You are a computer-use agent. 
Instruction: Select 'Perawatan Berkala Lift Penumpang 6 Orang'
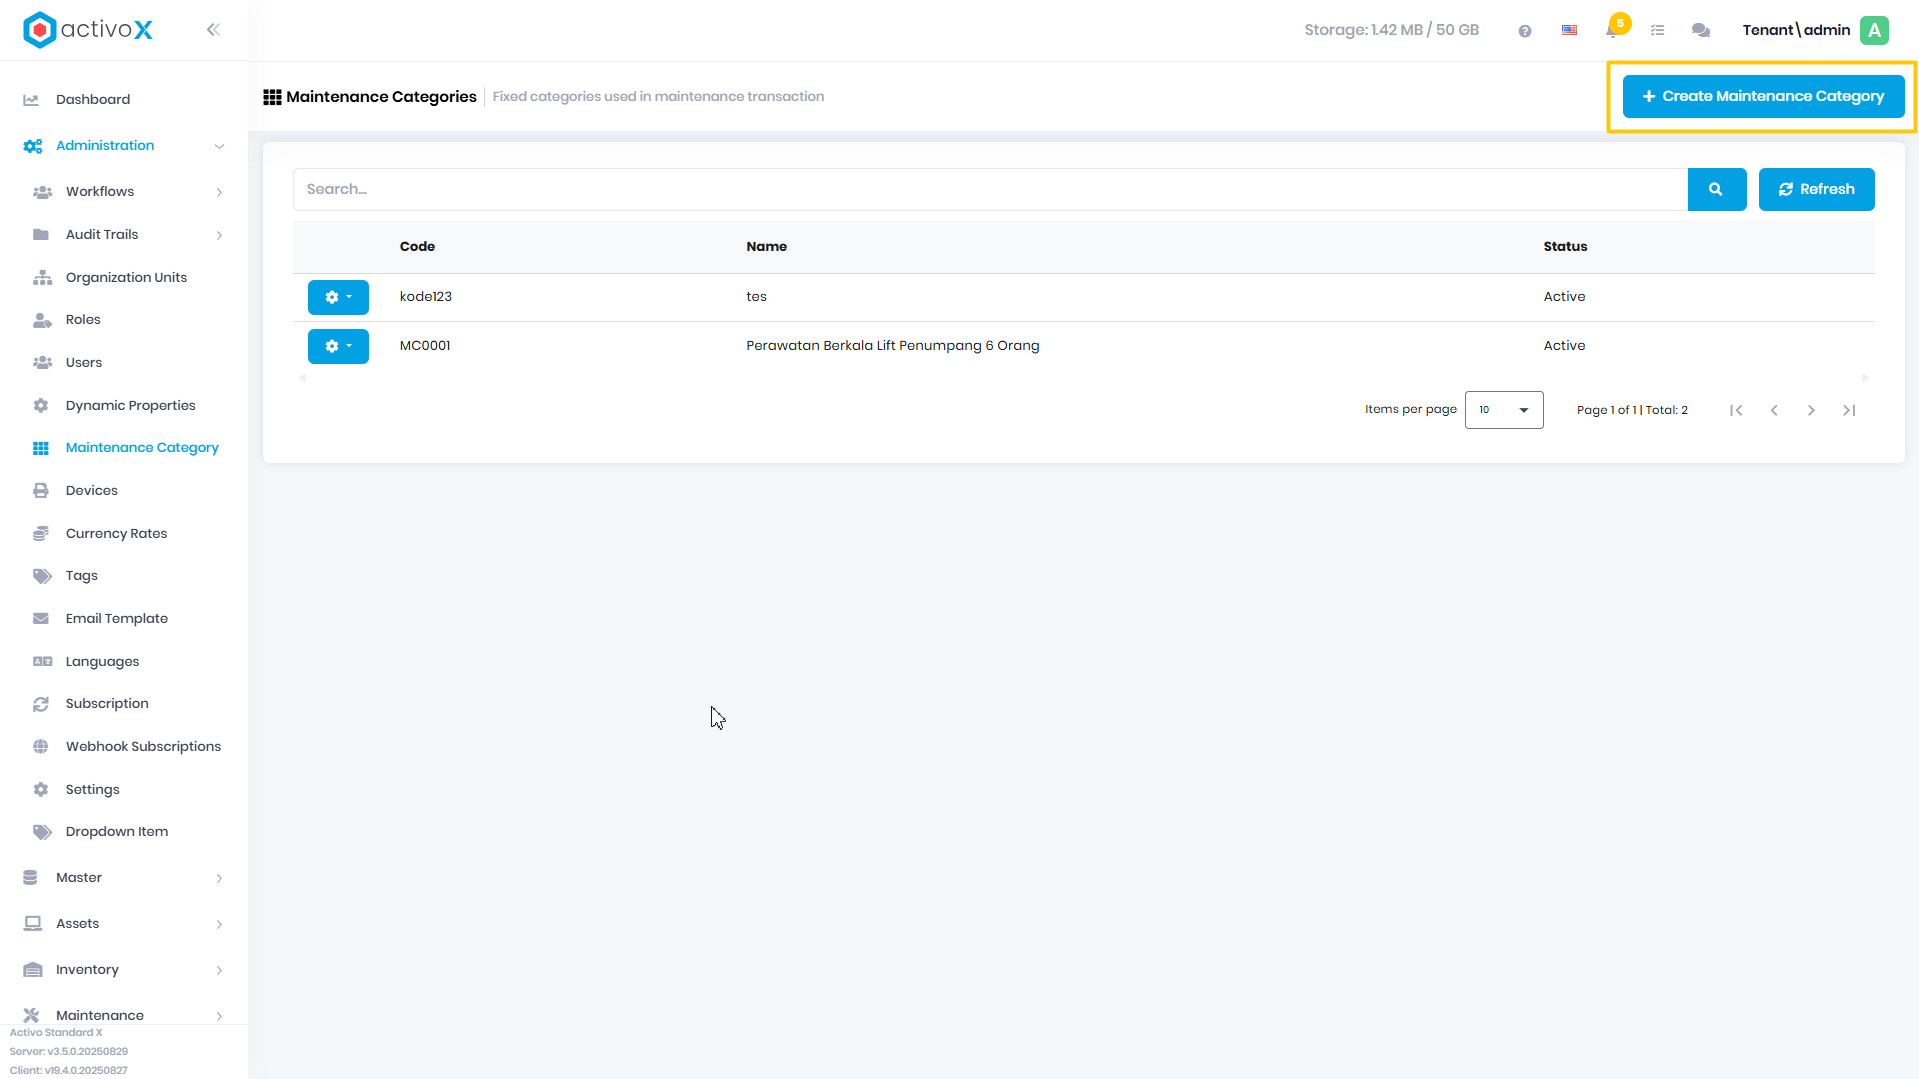point(893,346)
